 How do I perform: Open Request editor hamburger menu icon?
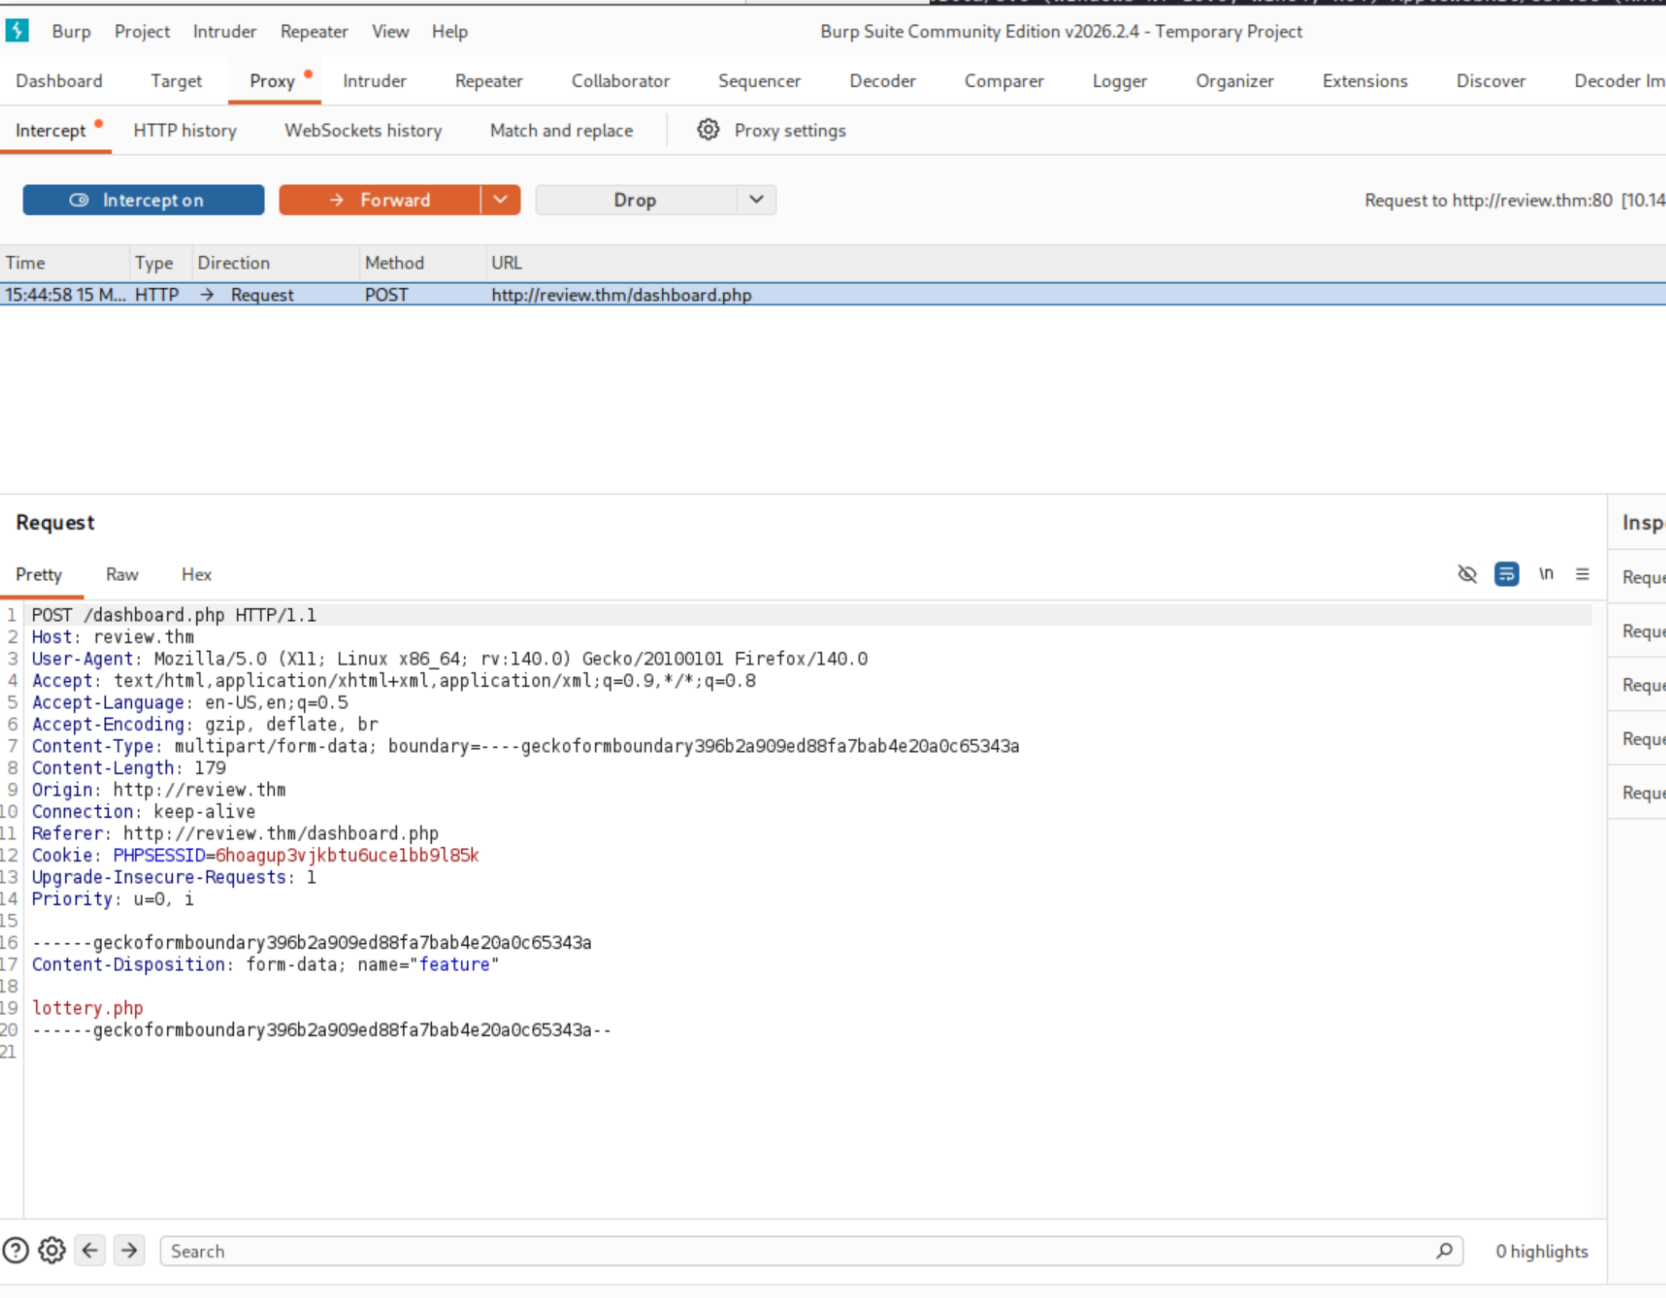click(x=1582, y=574)
